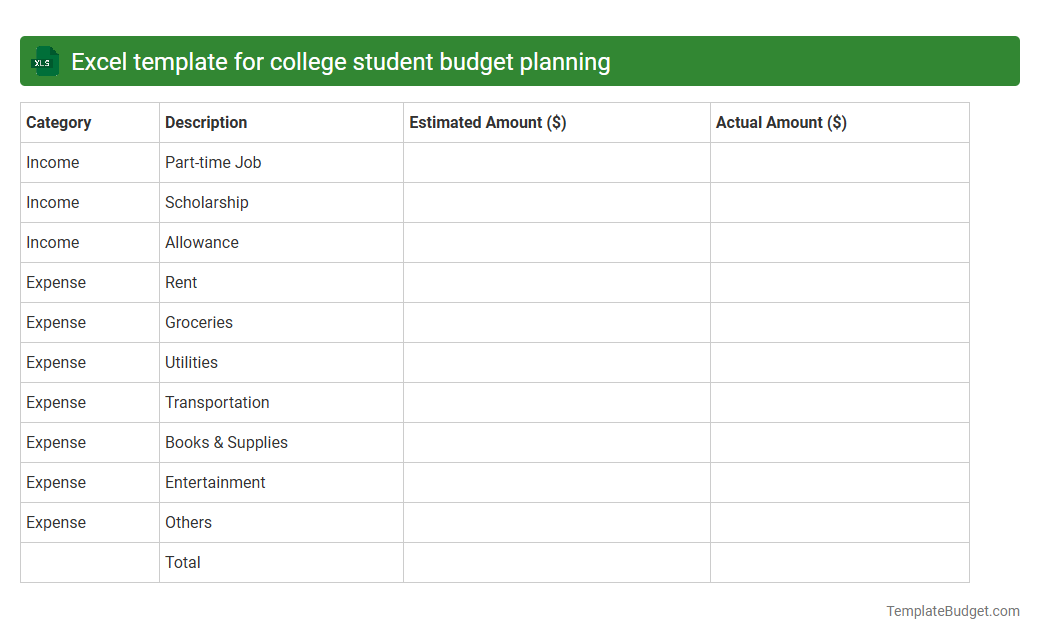Select the Estimated Amount ($) header

(487, 122)
